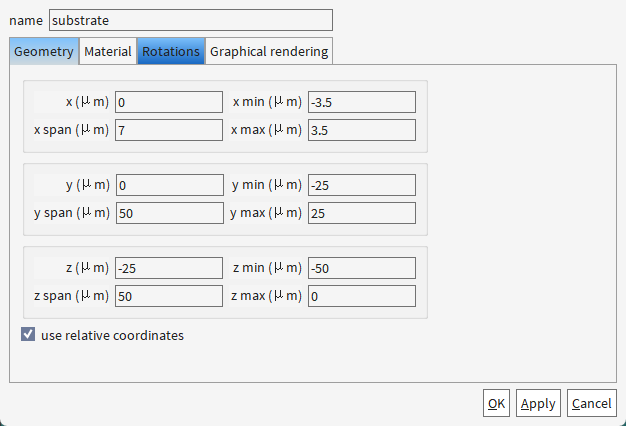Select the x max field with 3.5

click(362, 130)
